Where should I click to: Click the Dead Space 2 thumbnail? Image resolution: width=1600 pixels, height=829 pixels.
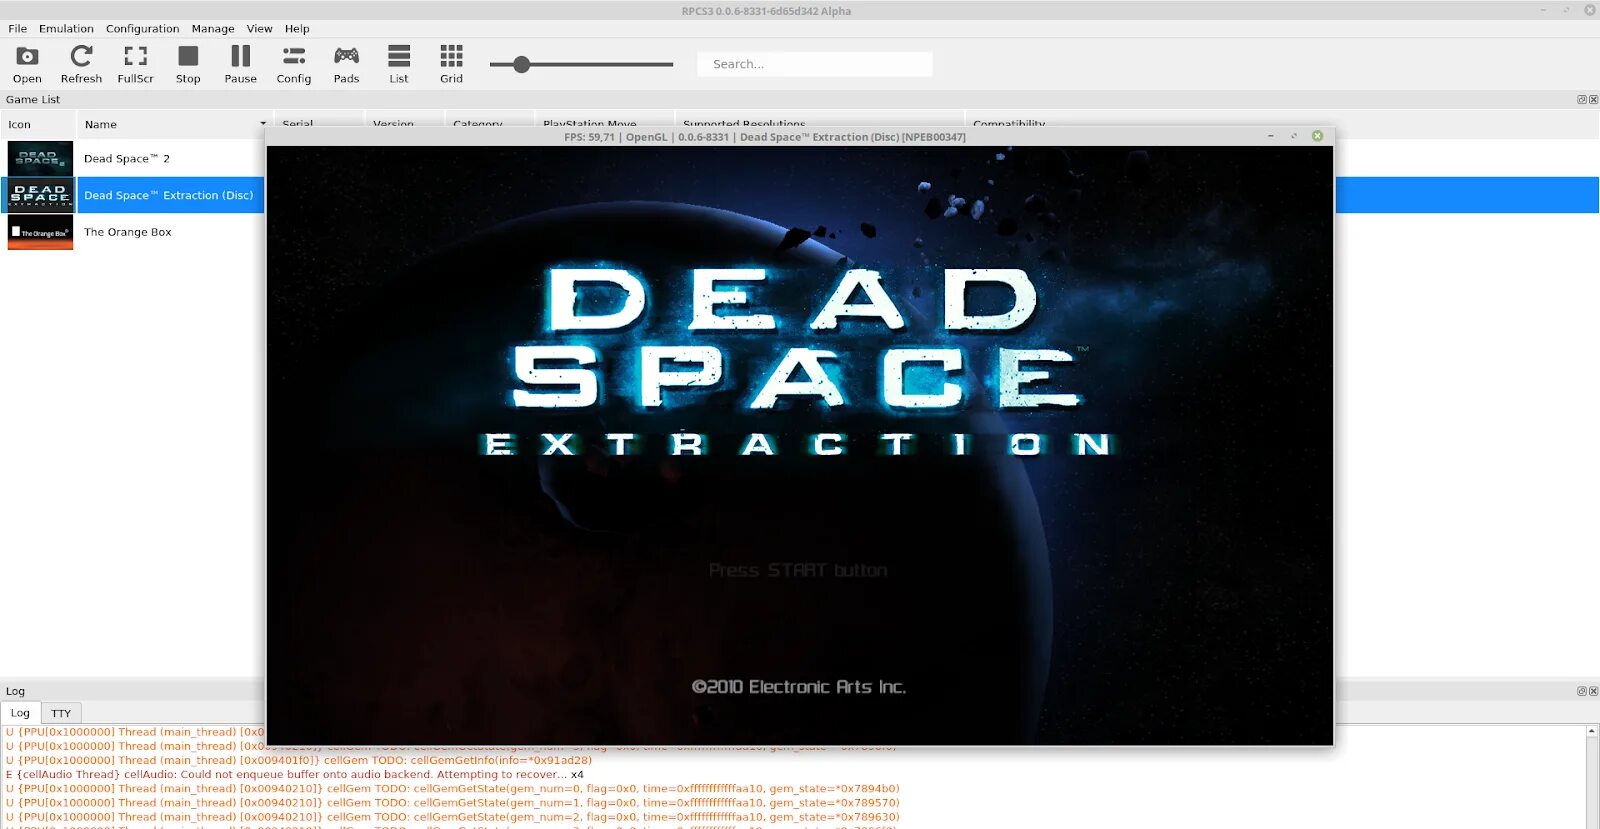pos(40,159)
